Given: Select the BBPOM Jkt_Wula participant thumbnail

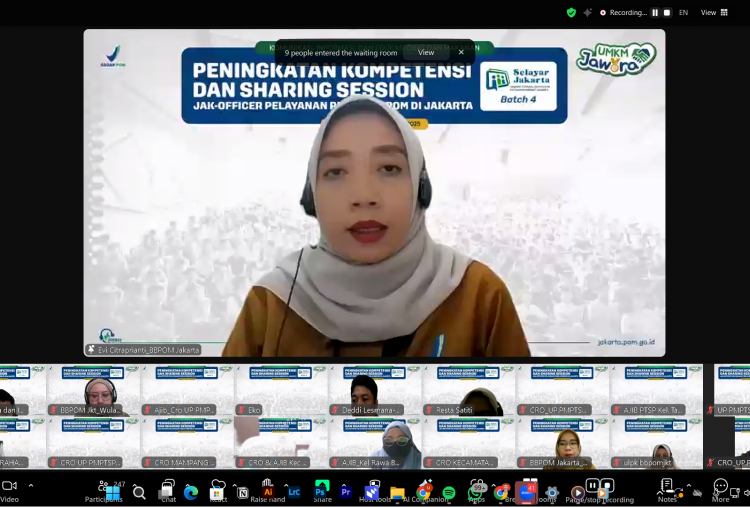Looking at the screenshot, I should [94, 390].
